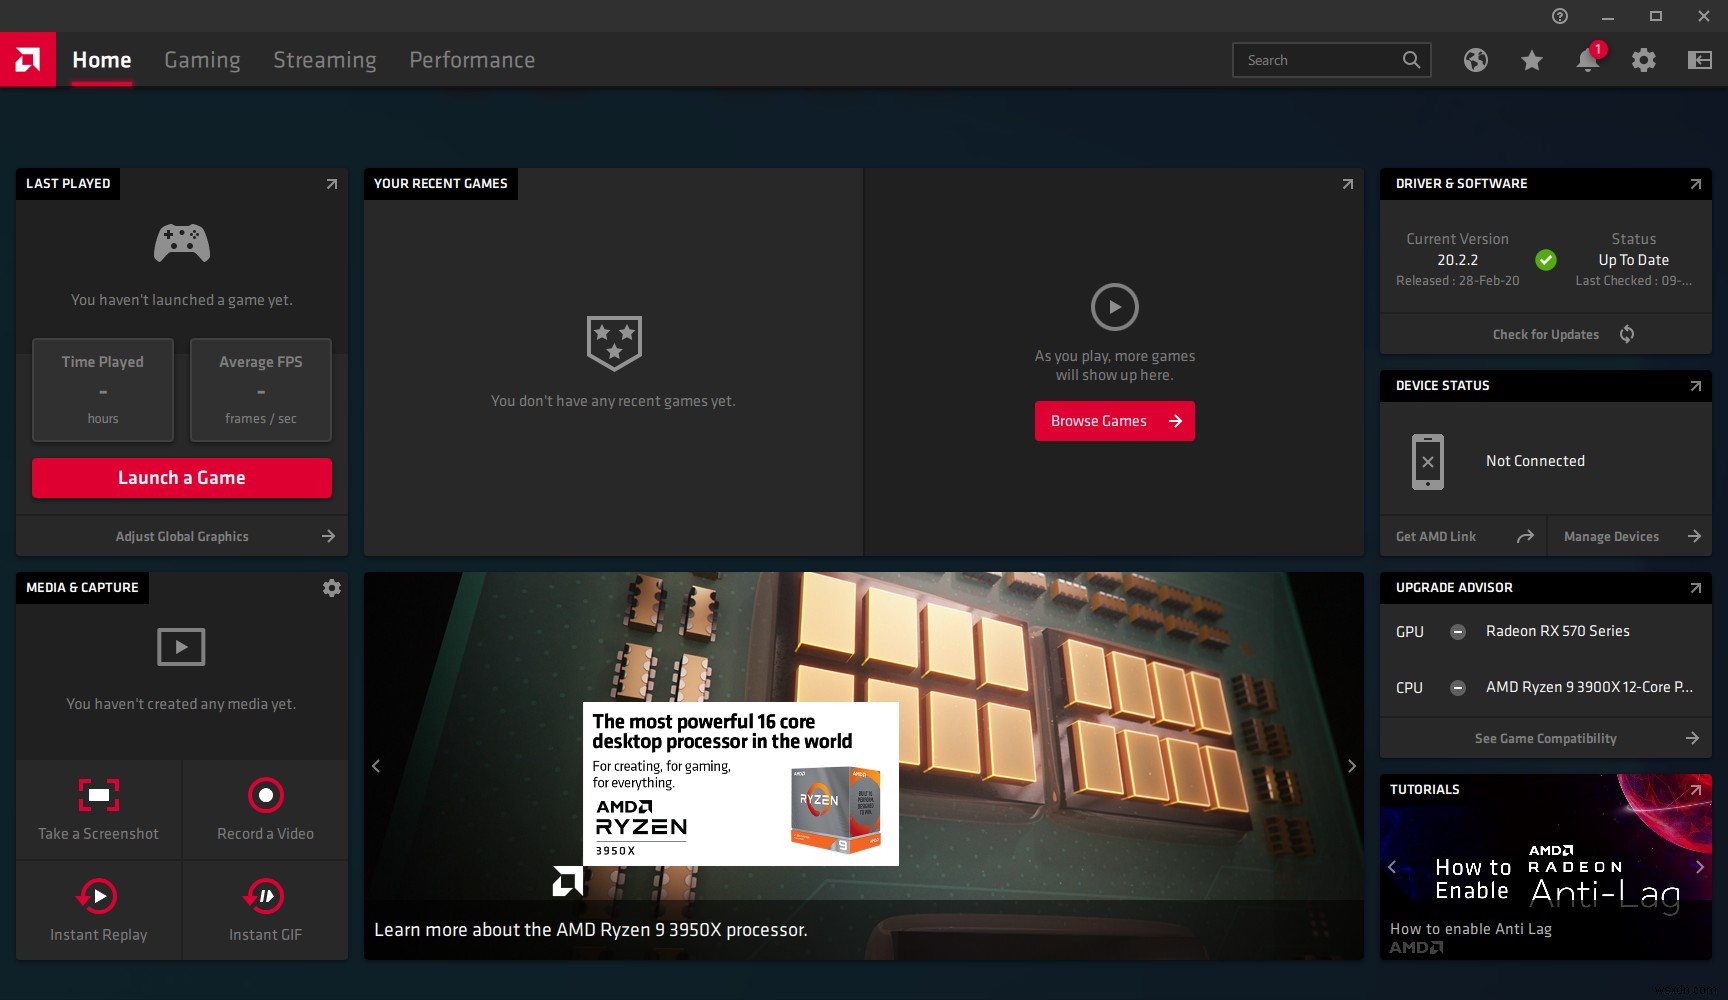This screenshot has width=1728, height=1000.
Task: Open the Ryzen 3950X promotional banner
Action: (x=864, y=766)
